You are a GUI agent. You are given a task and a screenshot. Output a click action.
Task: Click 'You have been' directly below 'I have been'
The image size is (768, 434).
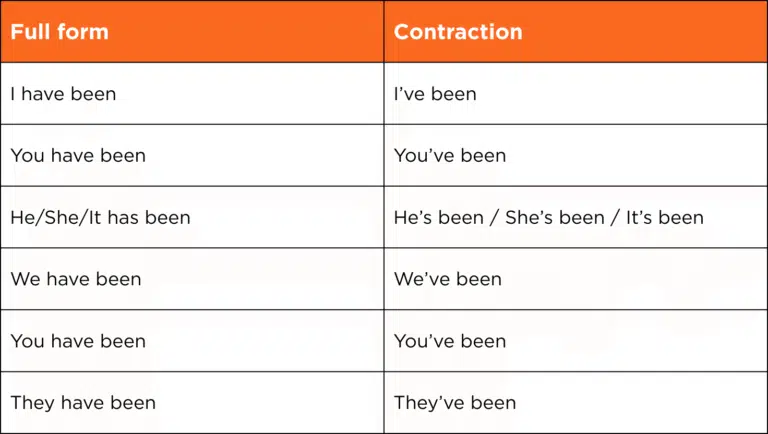click(78, 156)
